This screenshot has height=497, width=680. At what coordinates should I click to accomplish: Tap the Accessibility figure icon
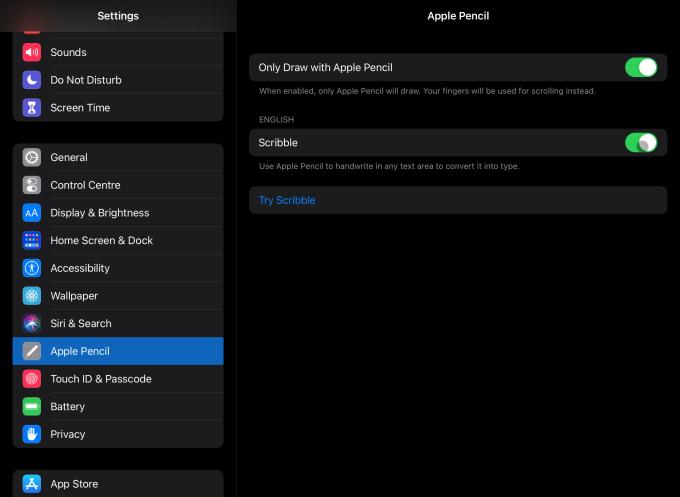tap(32, 268)
